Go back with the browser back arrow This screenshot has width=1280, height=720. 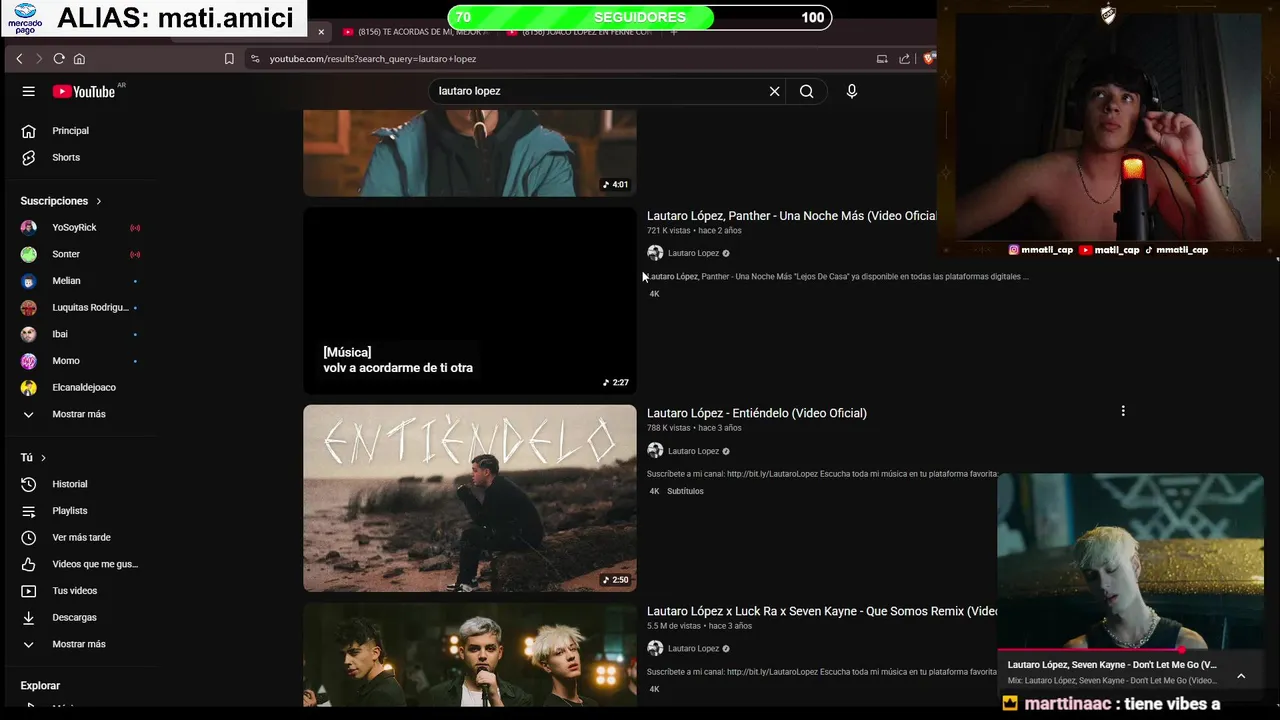tap(19, 59)
